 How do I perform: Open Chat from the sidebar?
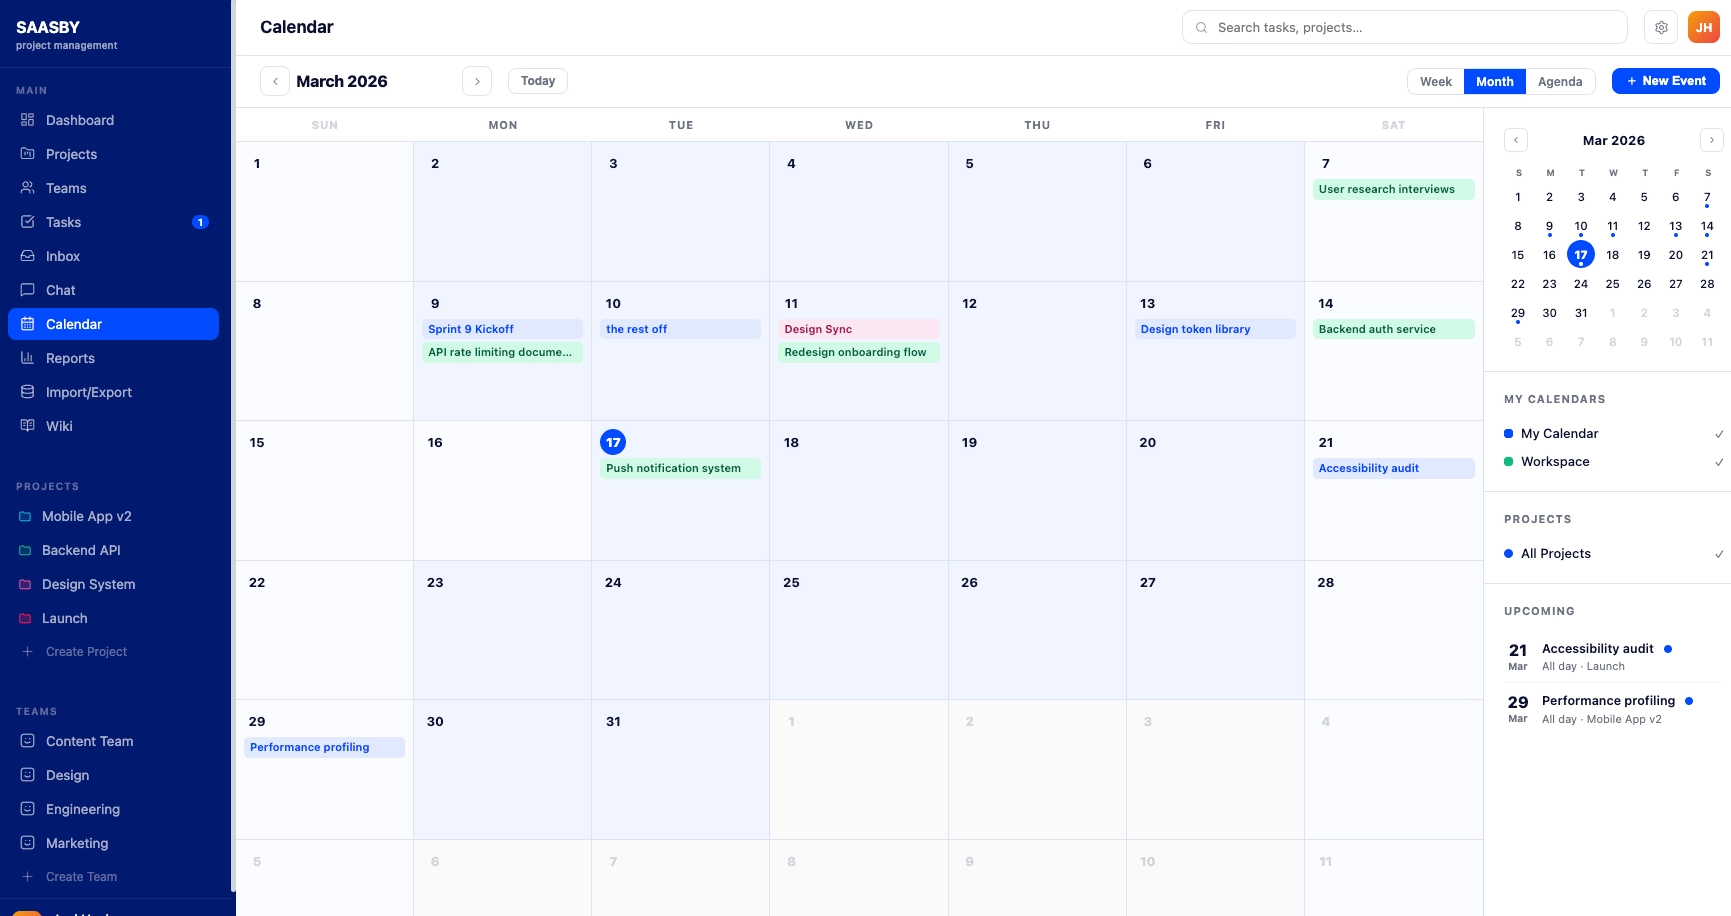[60, 290]
